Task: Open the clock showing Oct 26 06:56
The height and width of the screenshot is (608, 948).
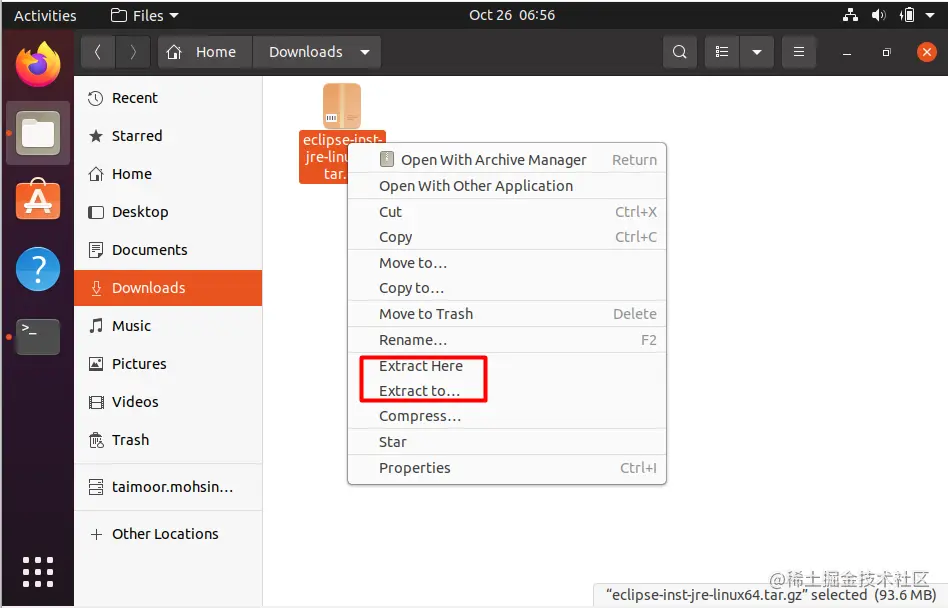Action: [511, 15]
